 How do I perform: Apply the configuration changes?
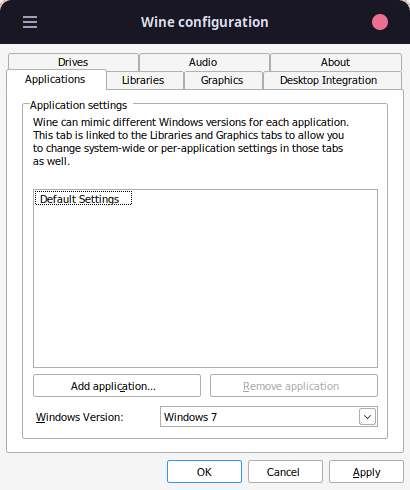366,472
